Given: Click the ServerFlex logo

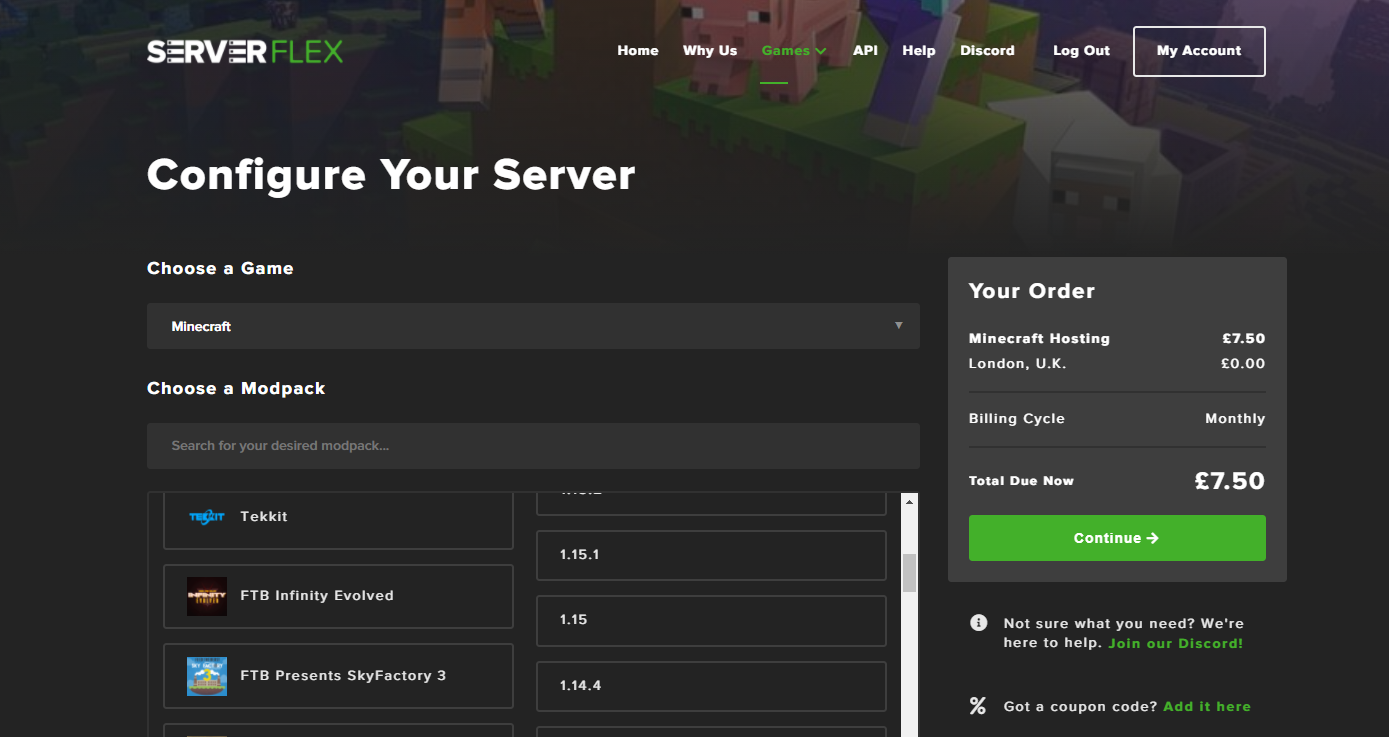Looking at the screenshot, I should click(245, 51).
